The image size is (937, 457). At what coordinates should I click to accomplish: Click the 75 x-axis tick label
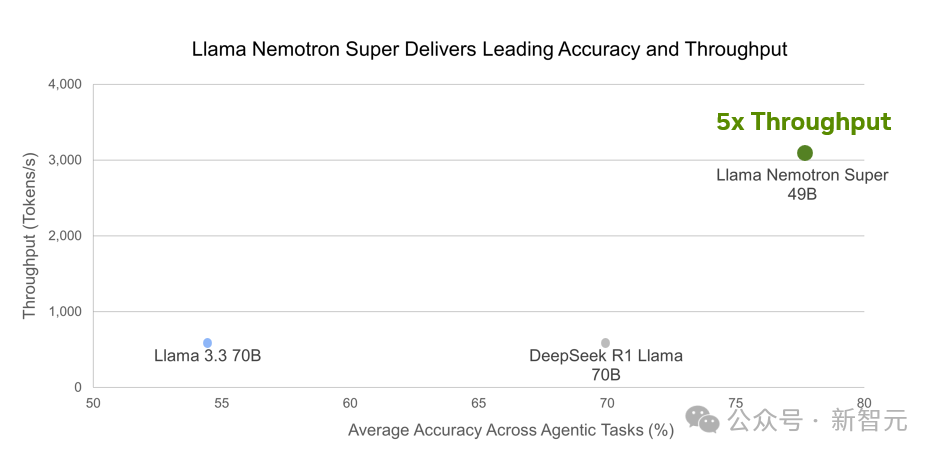736,403
